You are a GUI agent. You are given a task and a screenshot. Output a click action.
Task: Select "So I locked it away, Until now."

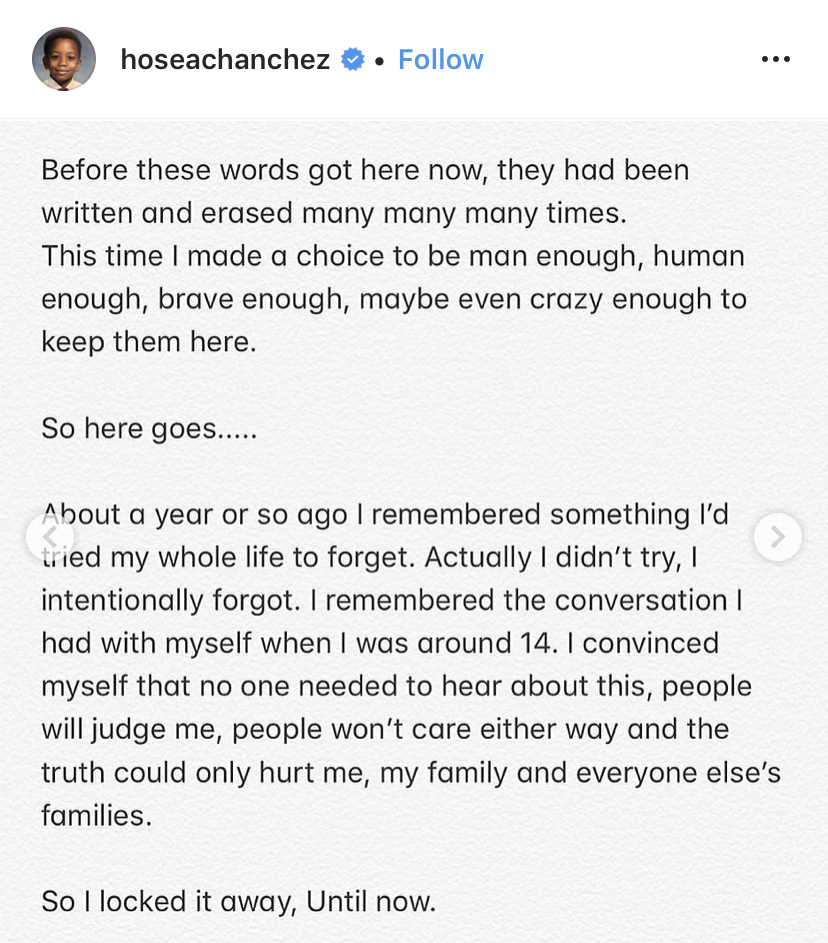pyautogui.click(x=239, y=902)
